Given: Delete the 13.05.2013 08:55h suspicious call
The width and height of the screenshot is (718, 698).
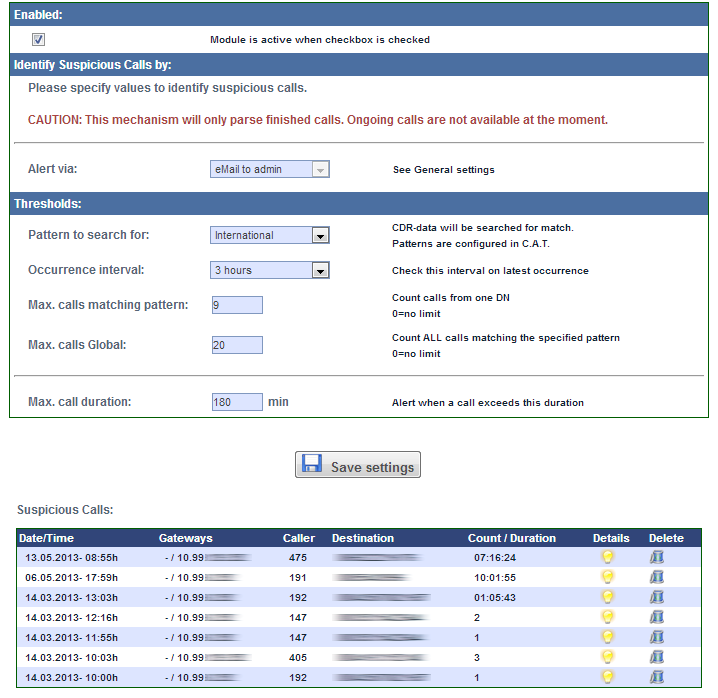Looking at the screenshot, I should 657,557.
